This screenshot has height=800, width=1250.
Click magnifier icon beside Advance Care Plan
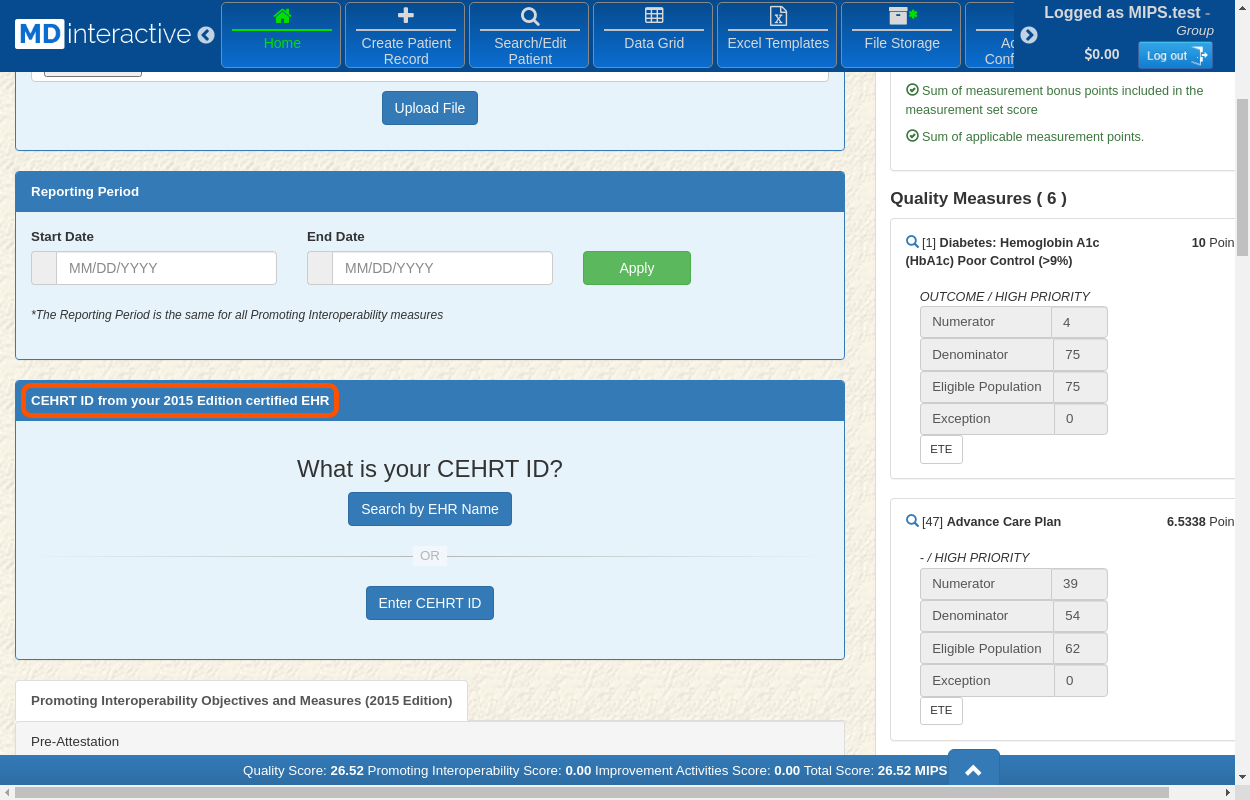(912, 521)
